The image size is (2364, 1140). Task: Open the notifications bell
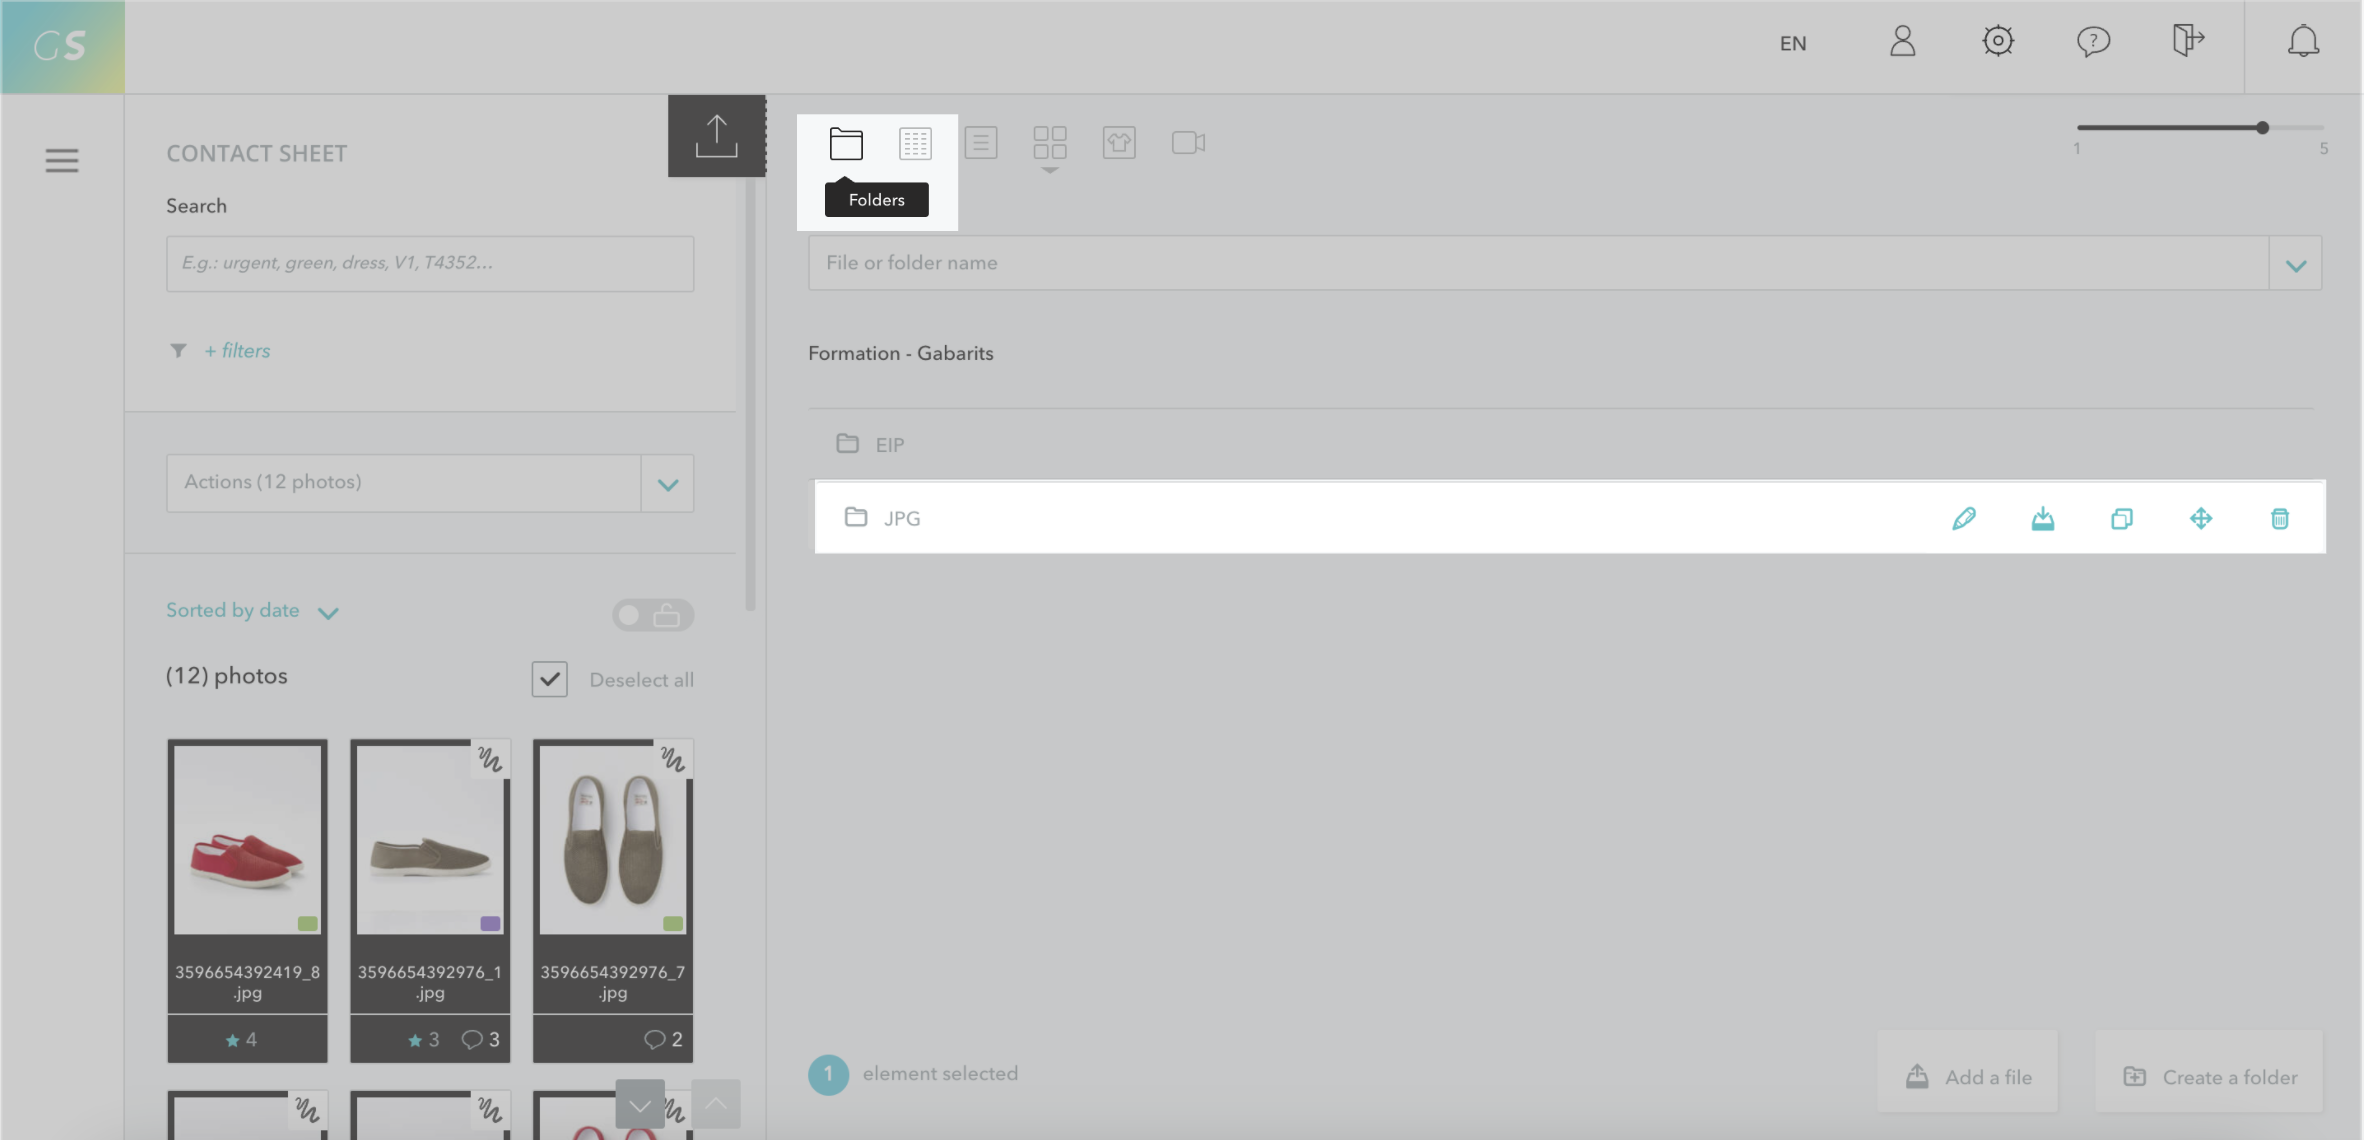point(2303,42)
